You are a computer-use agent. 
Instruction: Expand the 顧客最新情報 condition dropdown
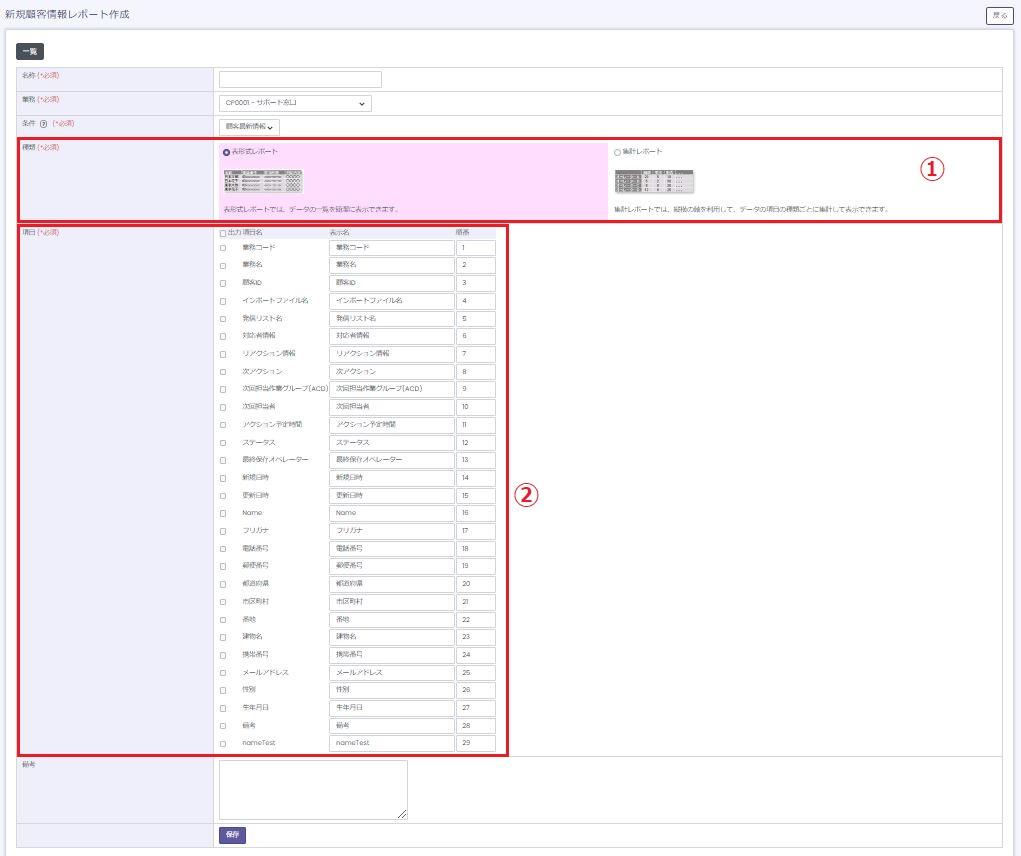tap(249, 127)
